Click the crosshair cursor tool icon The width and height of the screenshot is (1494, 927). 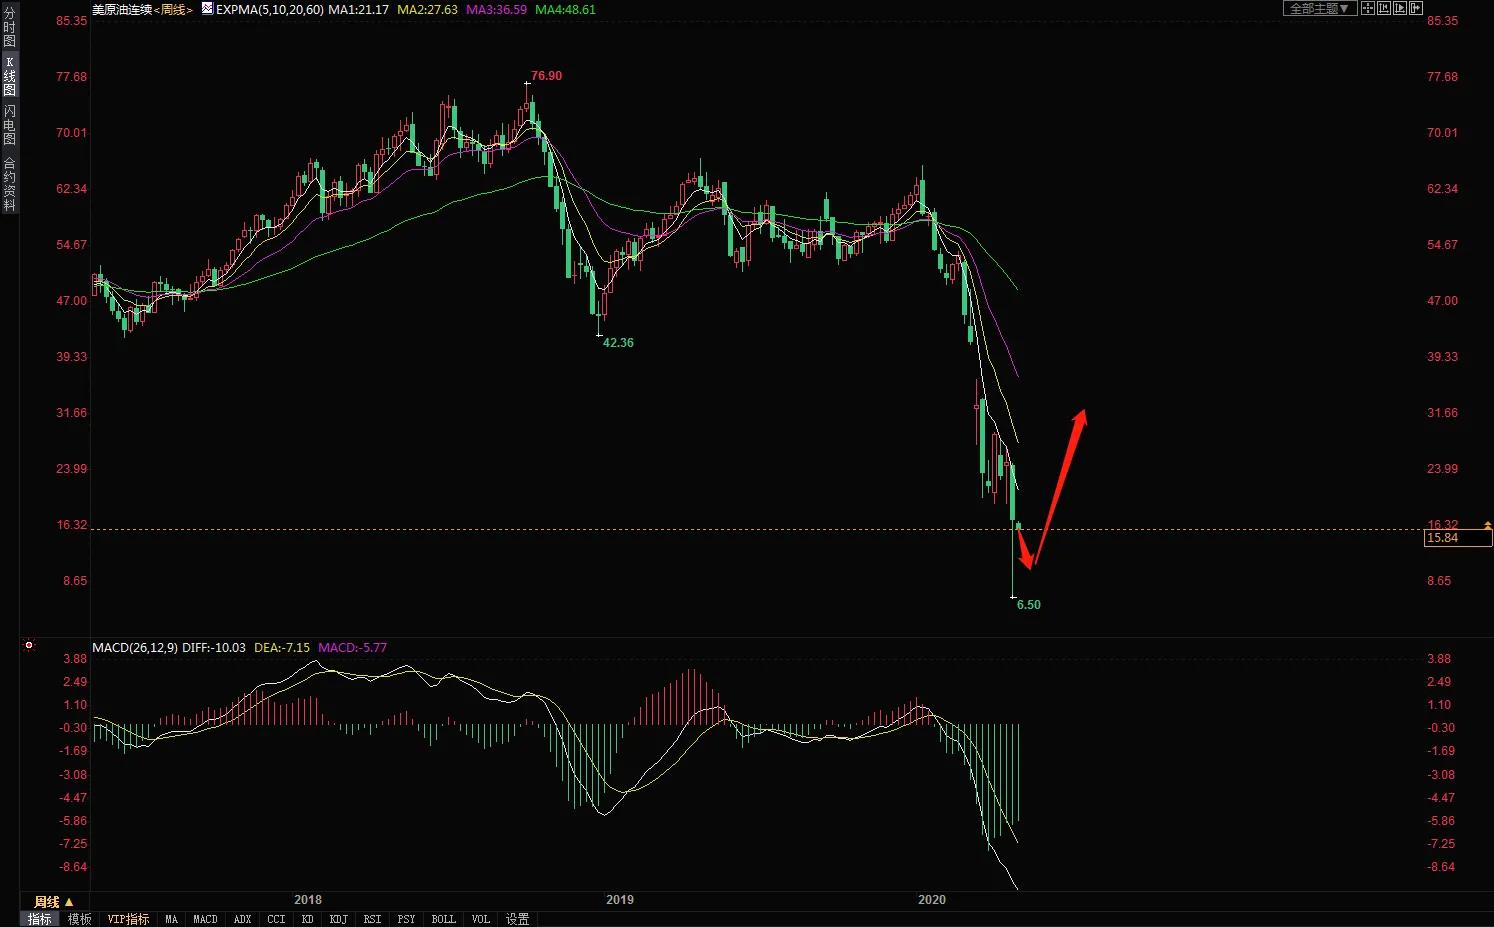[1368, 8]
